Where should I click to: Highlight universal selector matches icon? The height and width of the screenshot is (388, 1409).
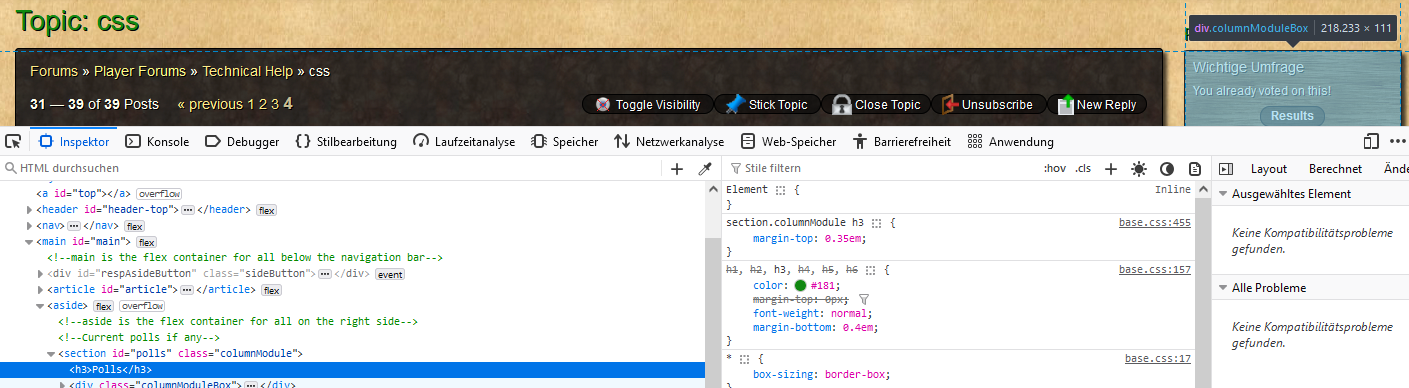click(744, 359)
